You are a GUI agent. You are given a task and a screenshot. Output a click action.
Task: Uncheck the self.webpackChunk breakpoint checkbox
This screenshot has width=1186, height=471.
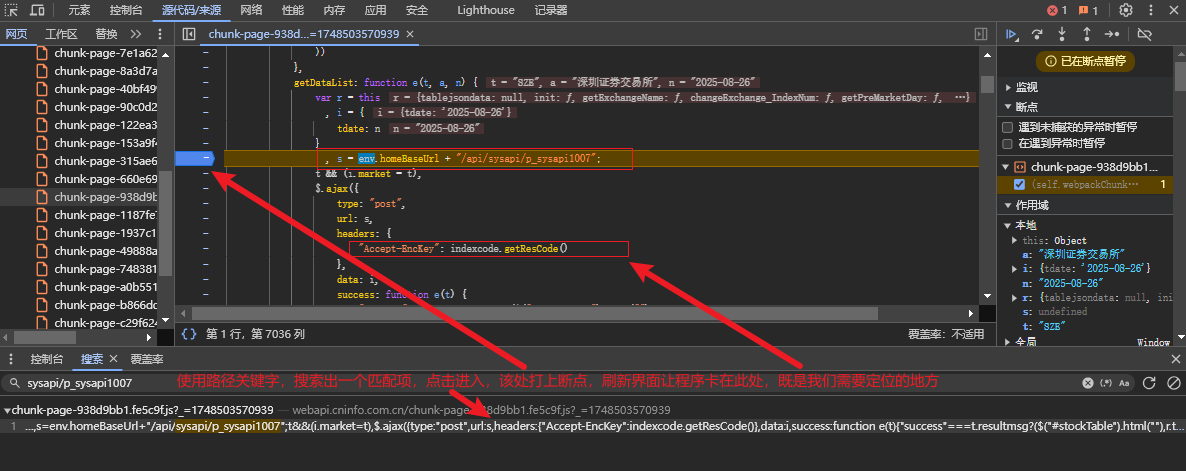click(x=1019, y=184)
